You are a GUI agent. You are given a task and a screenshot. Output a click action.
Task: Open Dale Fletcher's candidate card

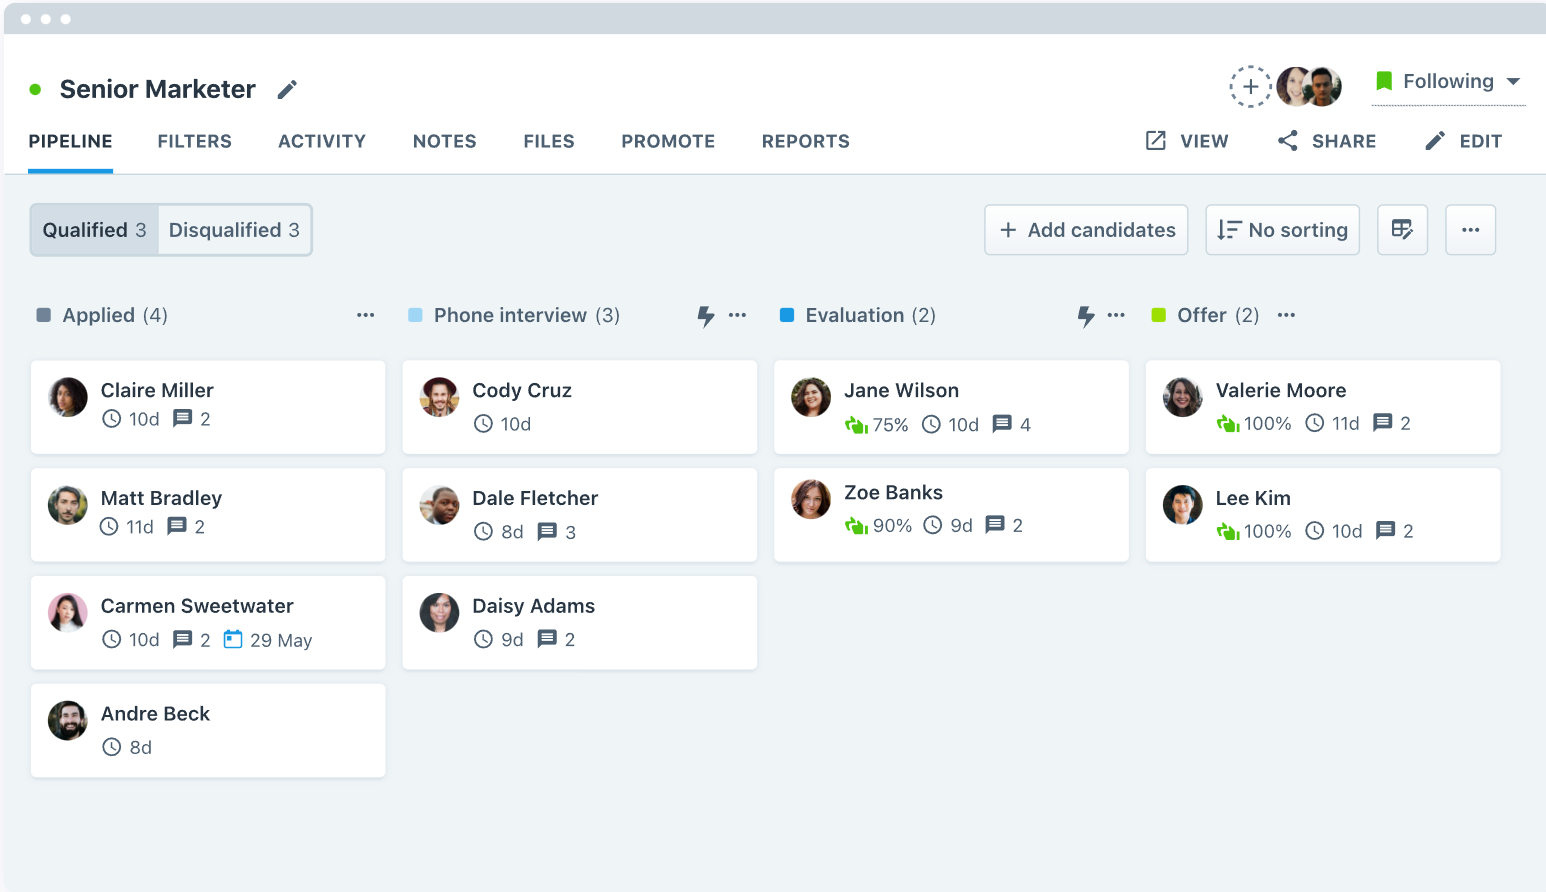pyautogui.click(x=579, y=515)
